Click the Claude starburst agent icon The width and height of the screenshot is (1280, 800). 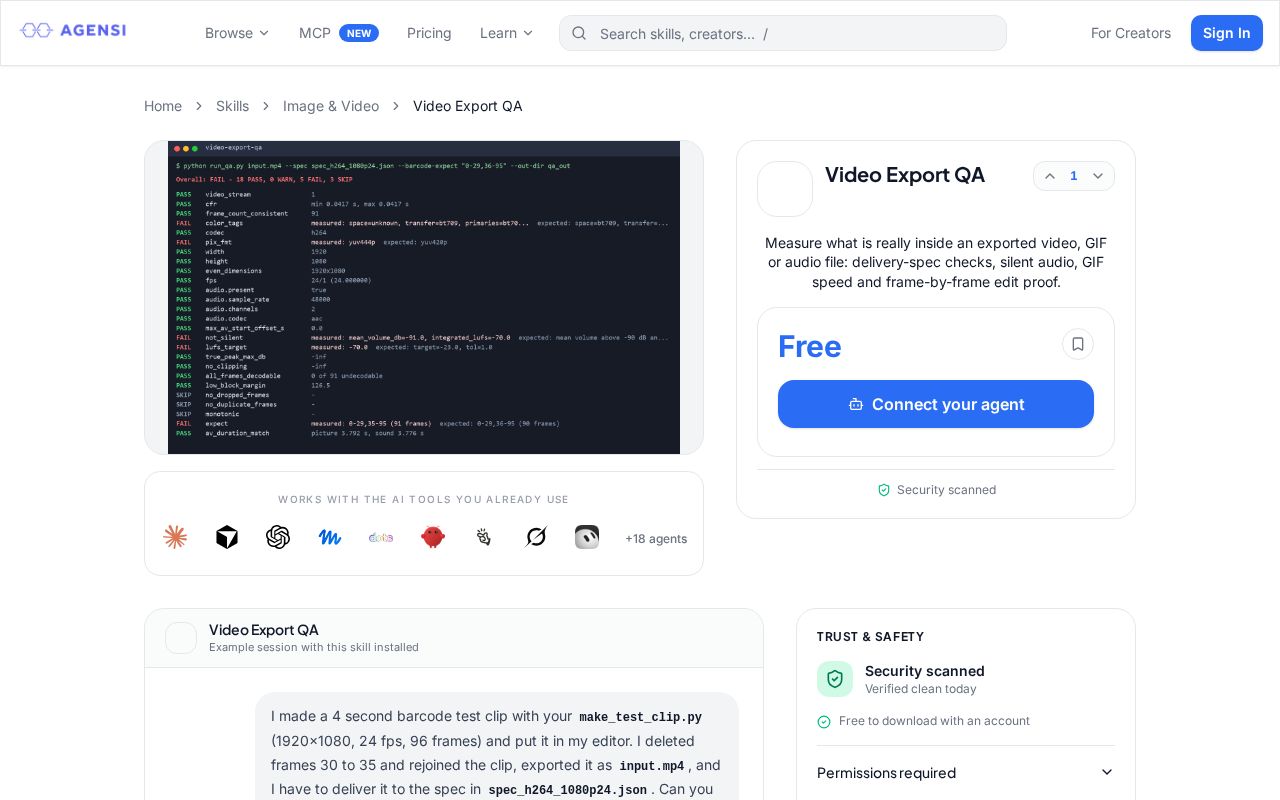(175, 537)
